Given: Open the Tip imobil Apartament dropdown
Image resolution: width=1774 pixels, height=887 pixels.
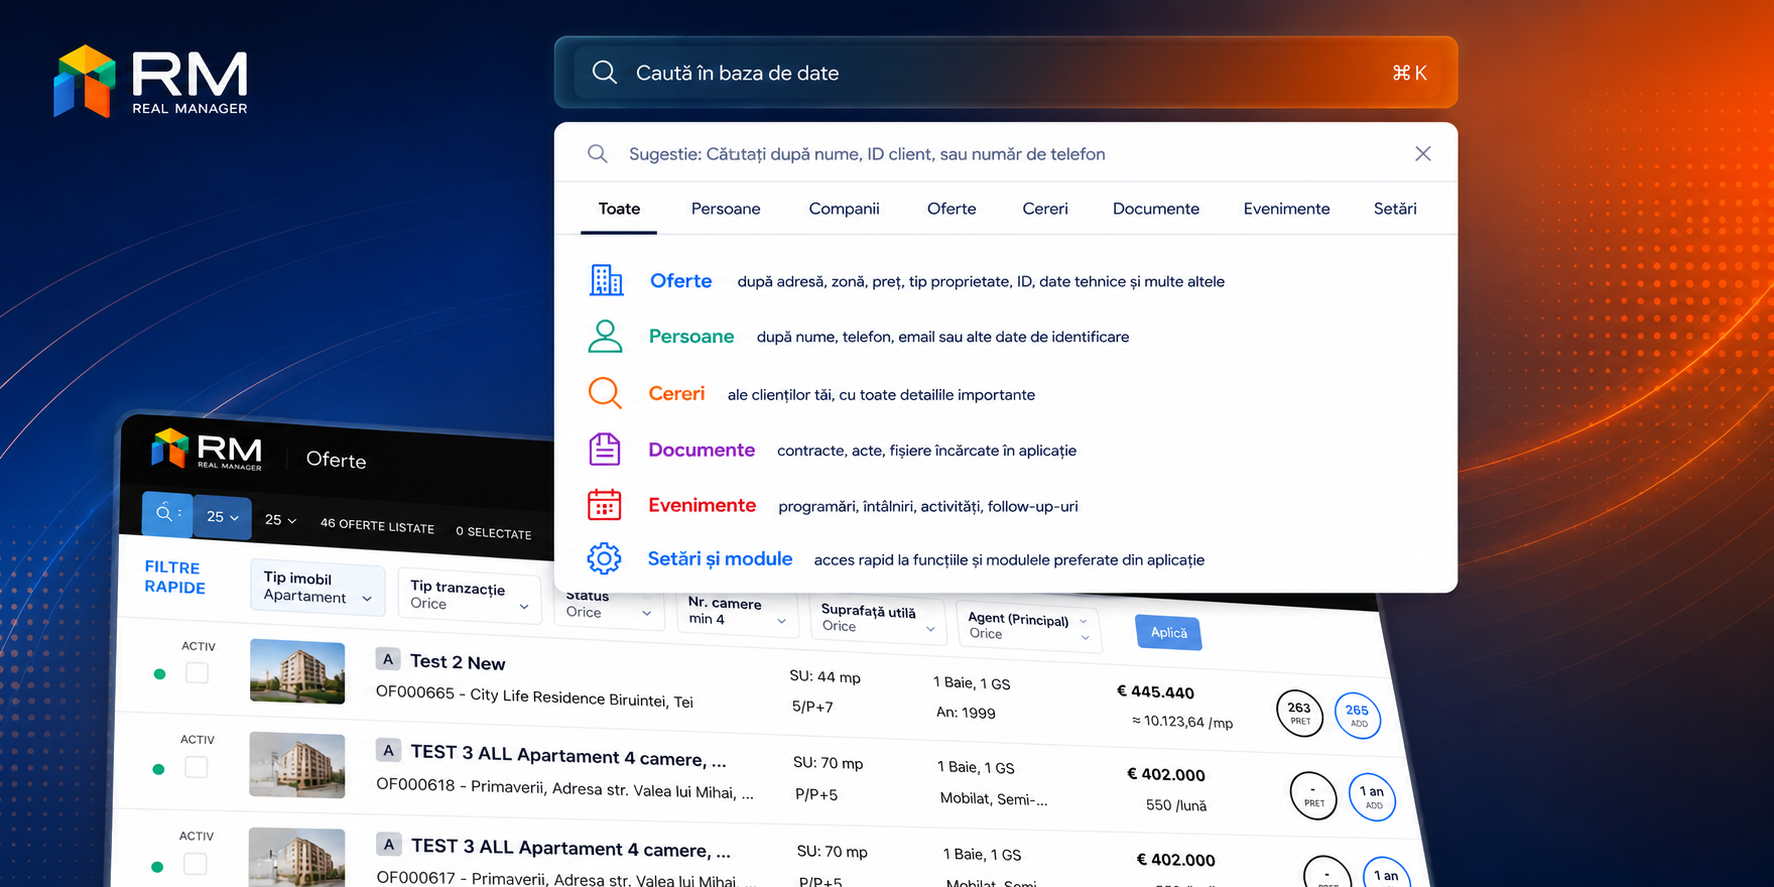Looking at the screenshot, I should (x=318, y=587).
